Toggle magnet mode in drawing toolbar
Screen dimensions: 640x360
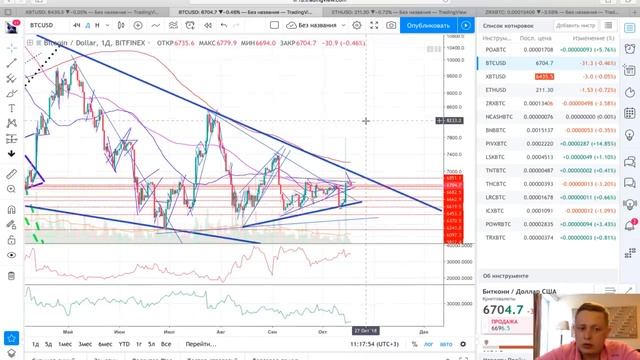(11, 209)
